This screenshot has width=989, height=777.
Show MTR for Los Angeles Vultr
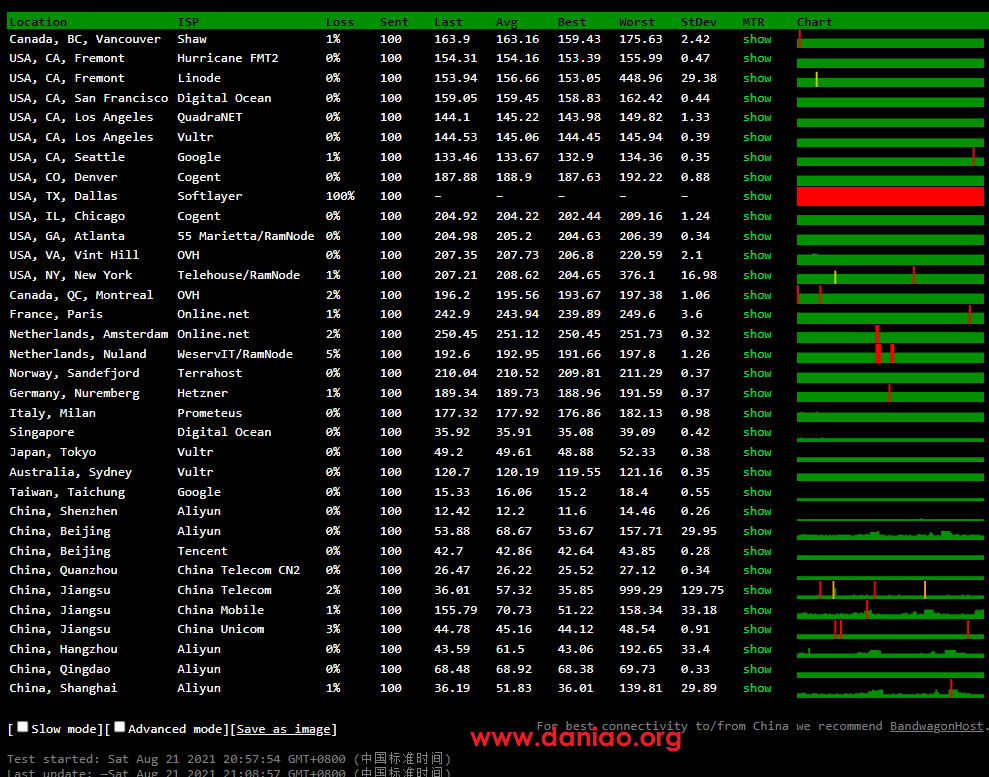click(x=757, y=137)
